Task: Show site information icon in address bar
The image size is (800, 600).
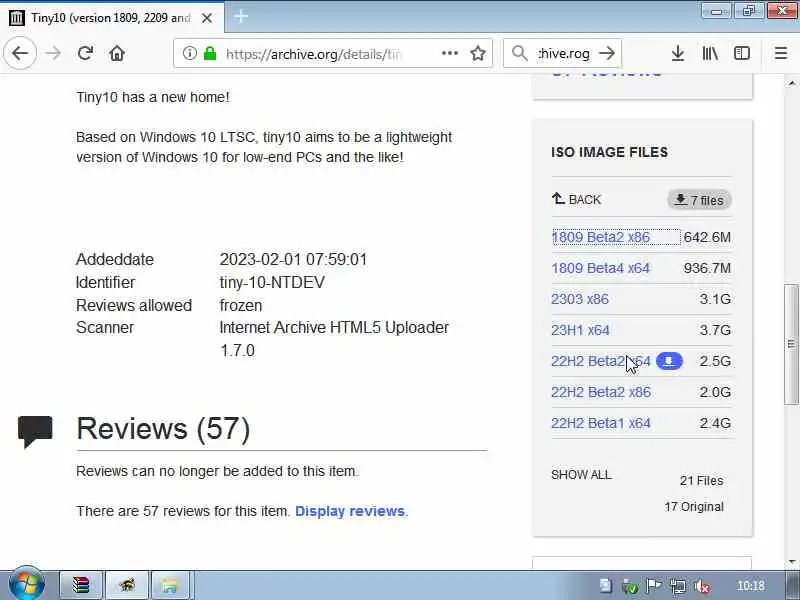Action: 189,53
